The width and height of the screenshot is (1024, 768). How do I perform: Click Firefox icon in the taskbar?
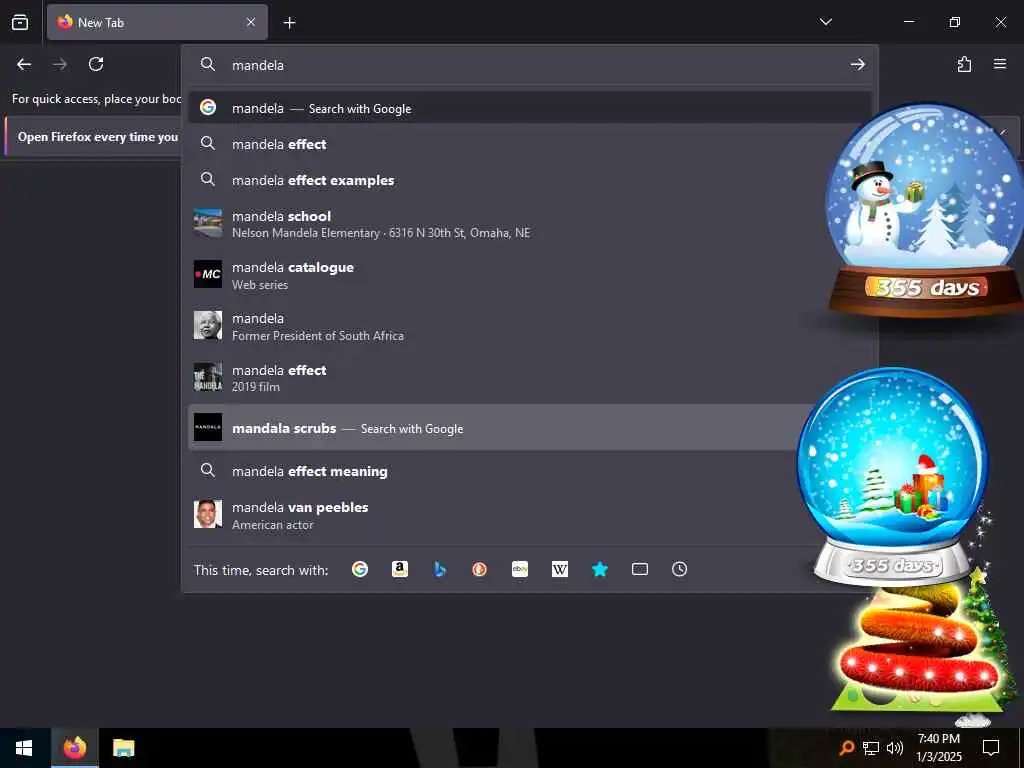click(x=74, y=748)
